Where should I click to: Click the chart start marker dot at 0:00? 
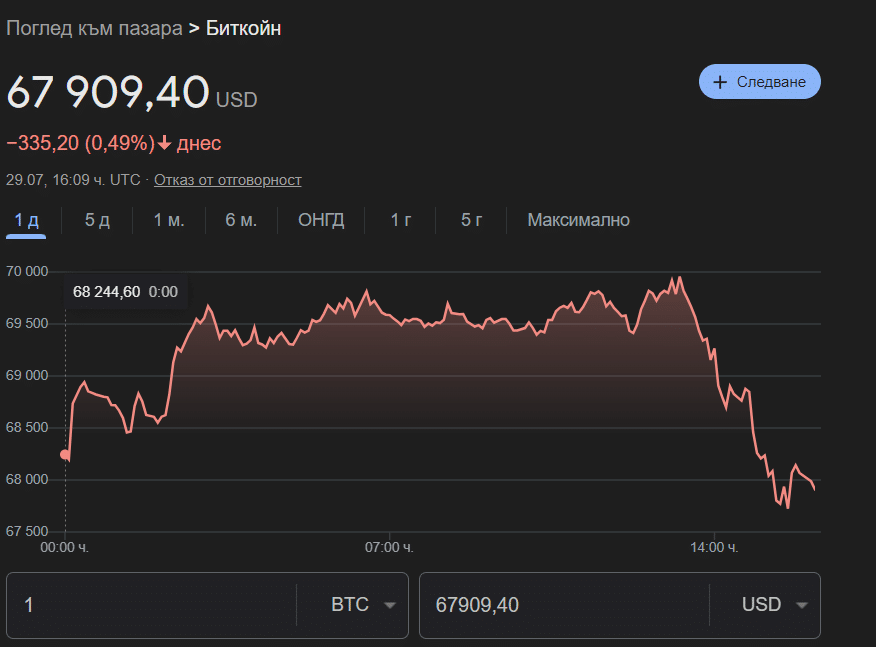point(65,454)
